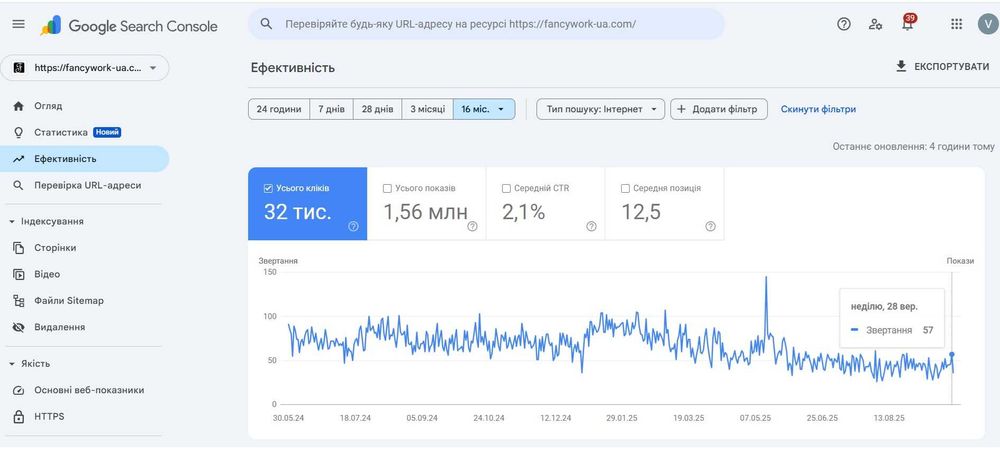Click the HTTPS padlock icon
Screen dimensions: 1000x460
(x=18, y=417)
